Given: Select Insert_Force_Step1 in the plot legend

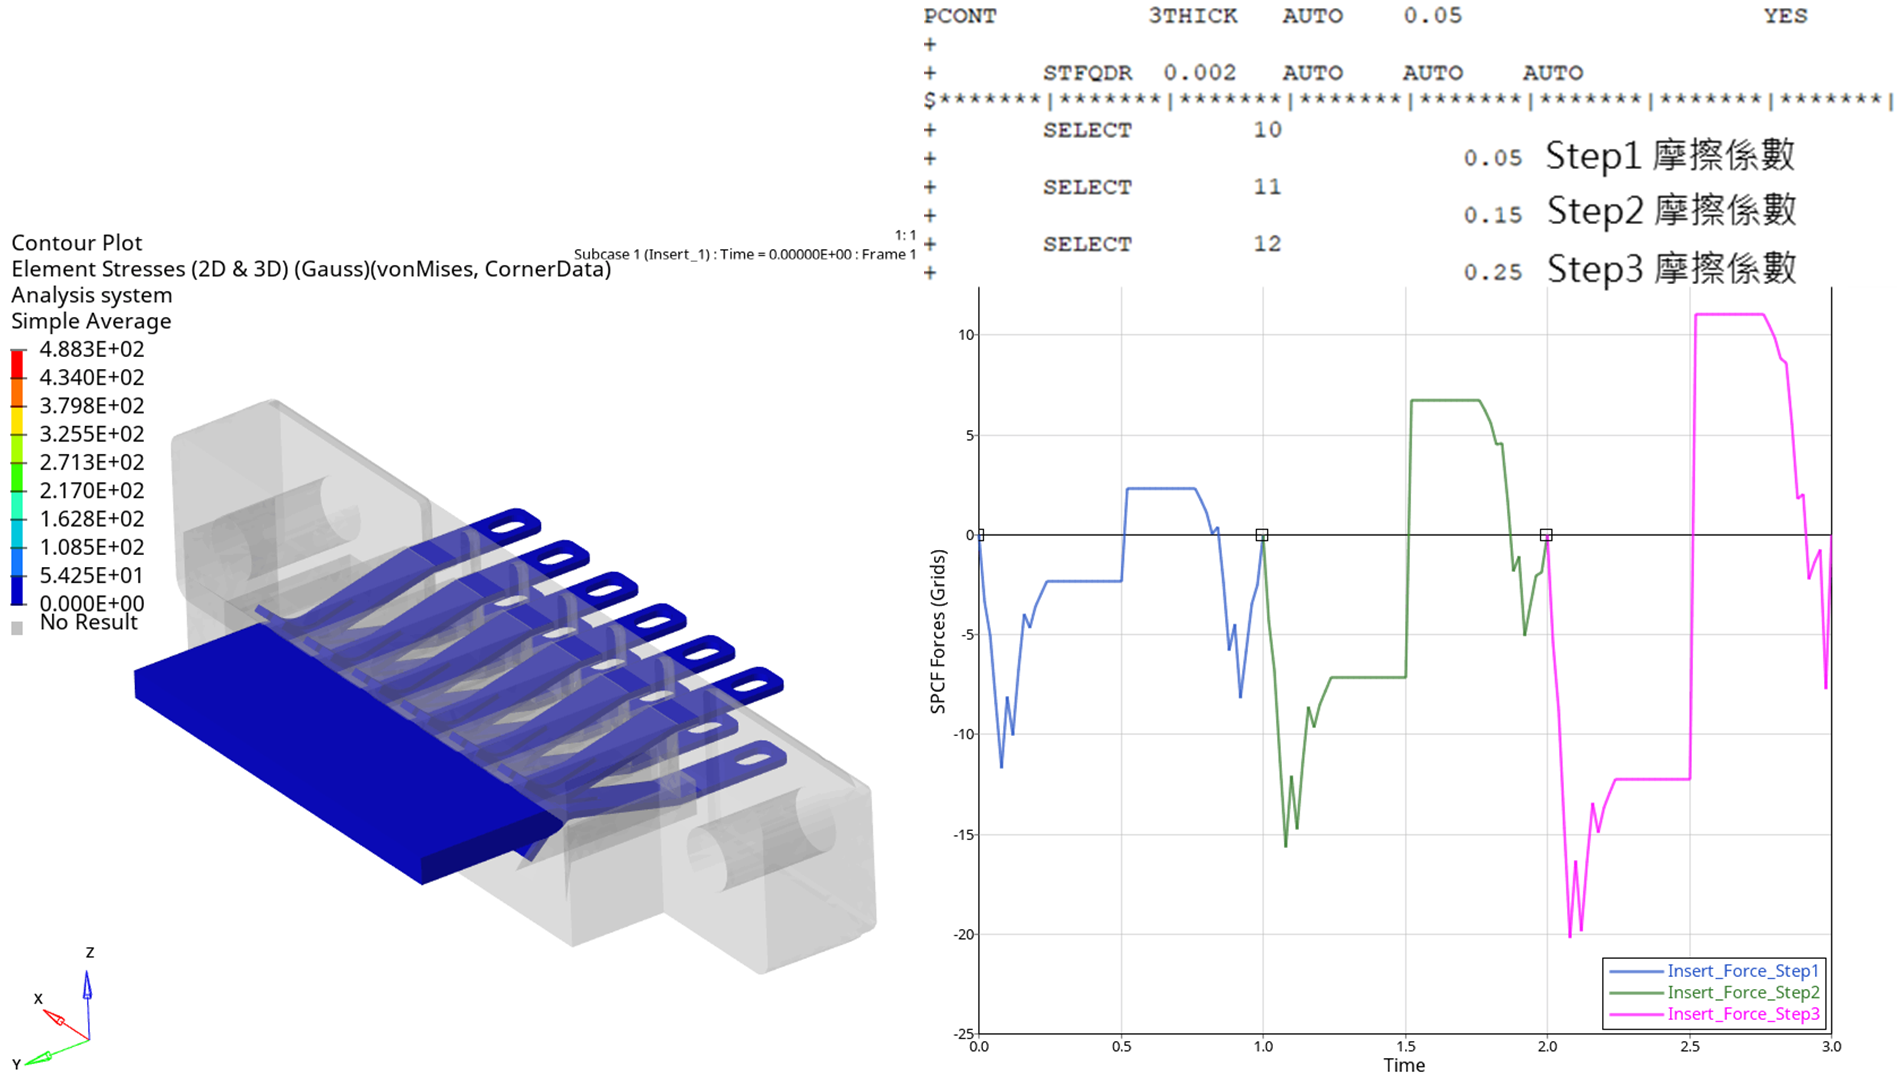Looking at the screenshot, I should point(1742,970).
